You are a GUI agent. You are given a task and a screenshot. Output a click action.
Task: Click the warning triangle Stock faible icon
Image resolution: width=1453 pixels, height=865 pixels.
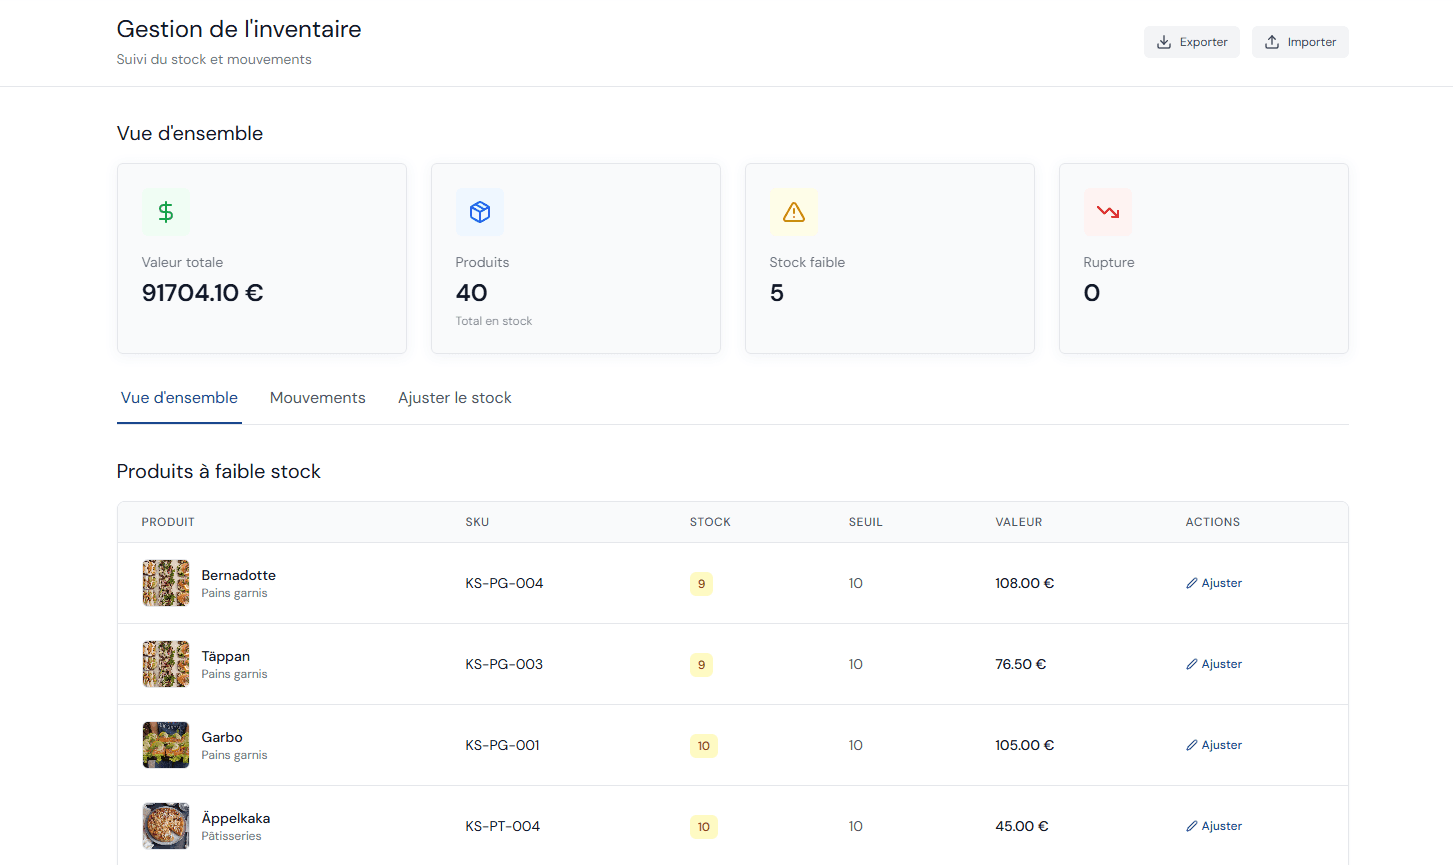click(x=794, y=212)
